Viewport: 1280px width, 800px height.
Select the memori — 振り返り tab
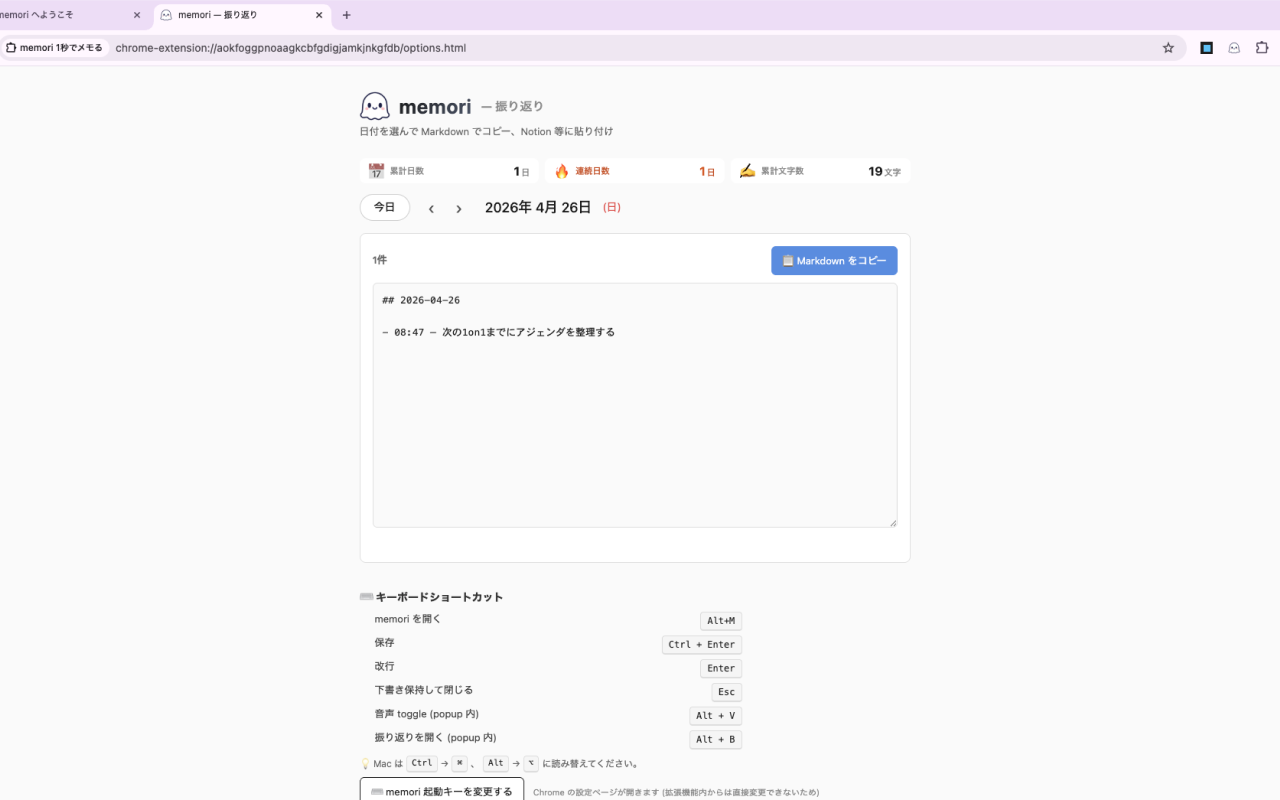tap(243, 15)
